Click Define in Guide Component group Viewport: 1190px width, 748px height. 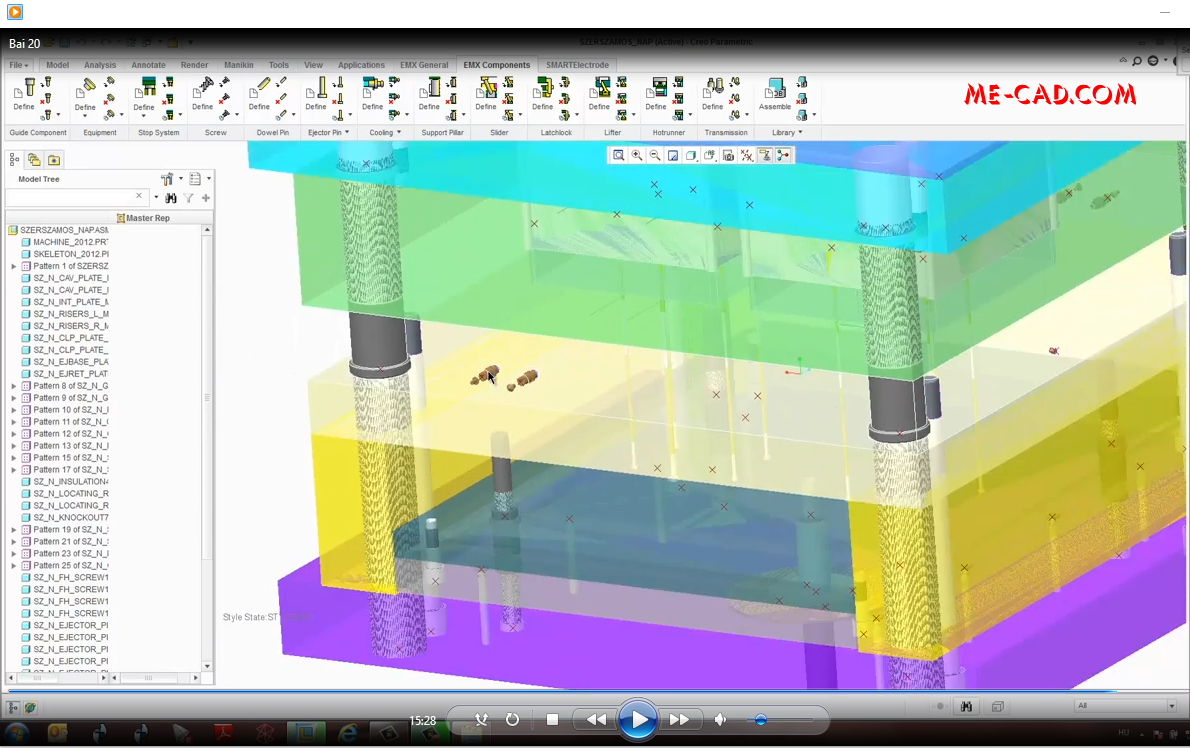coord(21,103)
